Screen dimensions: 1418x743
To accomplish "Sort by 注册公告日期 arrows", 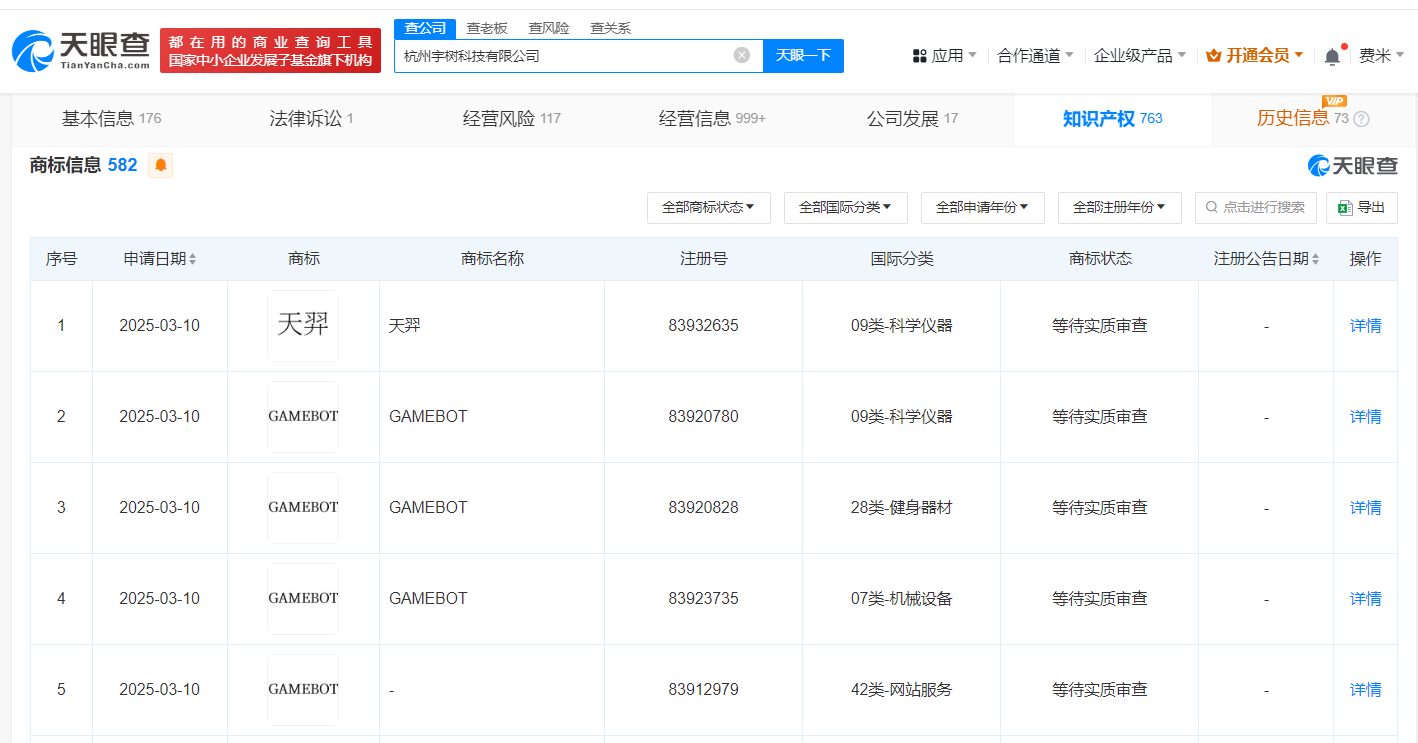I will point(1316,259).
